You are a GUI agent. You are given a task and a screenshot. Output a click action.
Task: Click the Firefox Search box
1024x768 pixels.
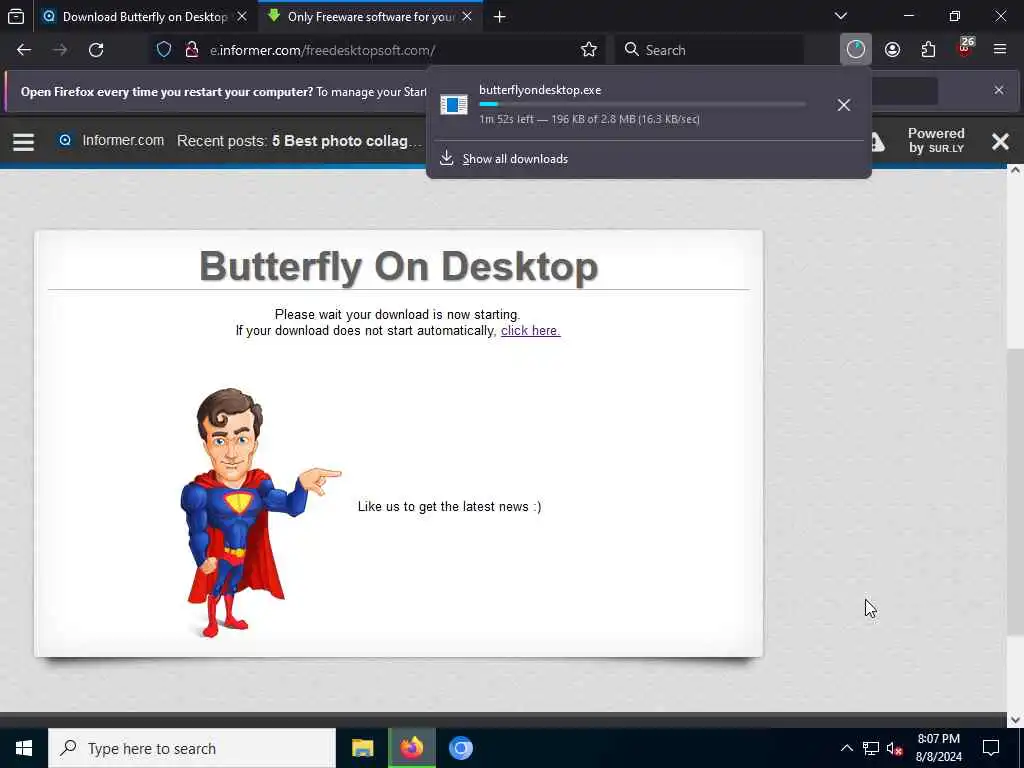pos(709,50)
